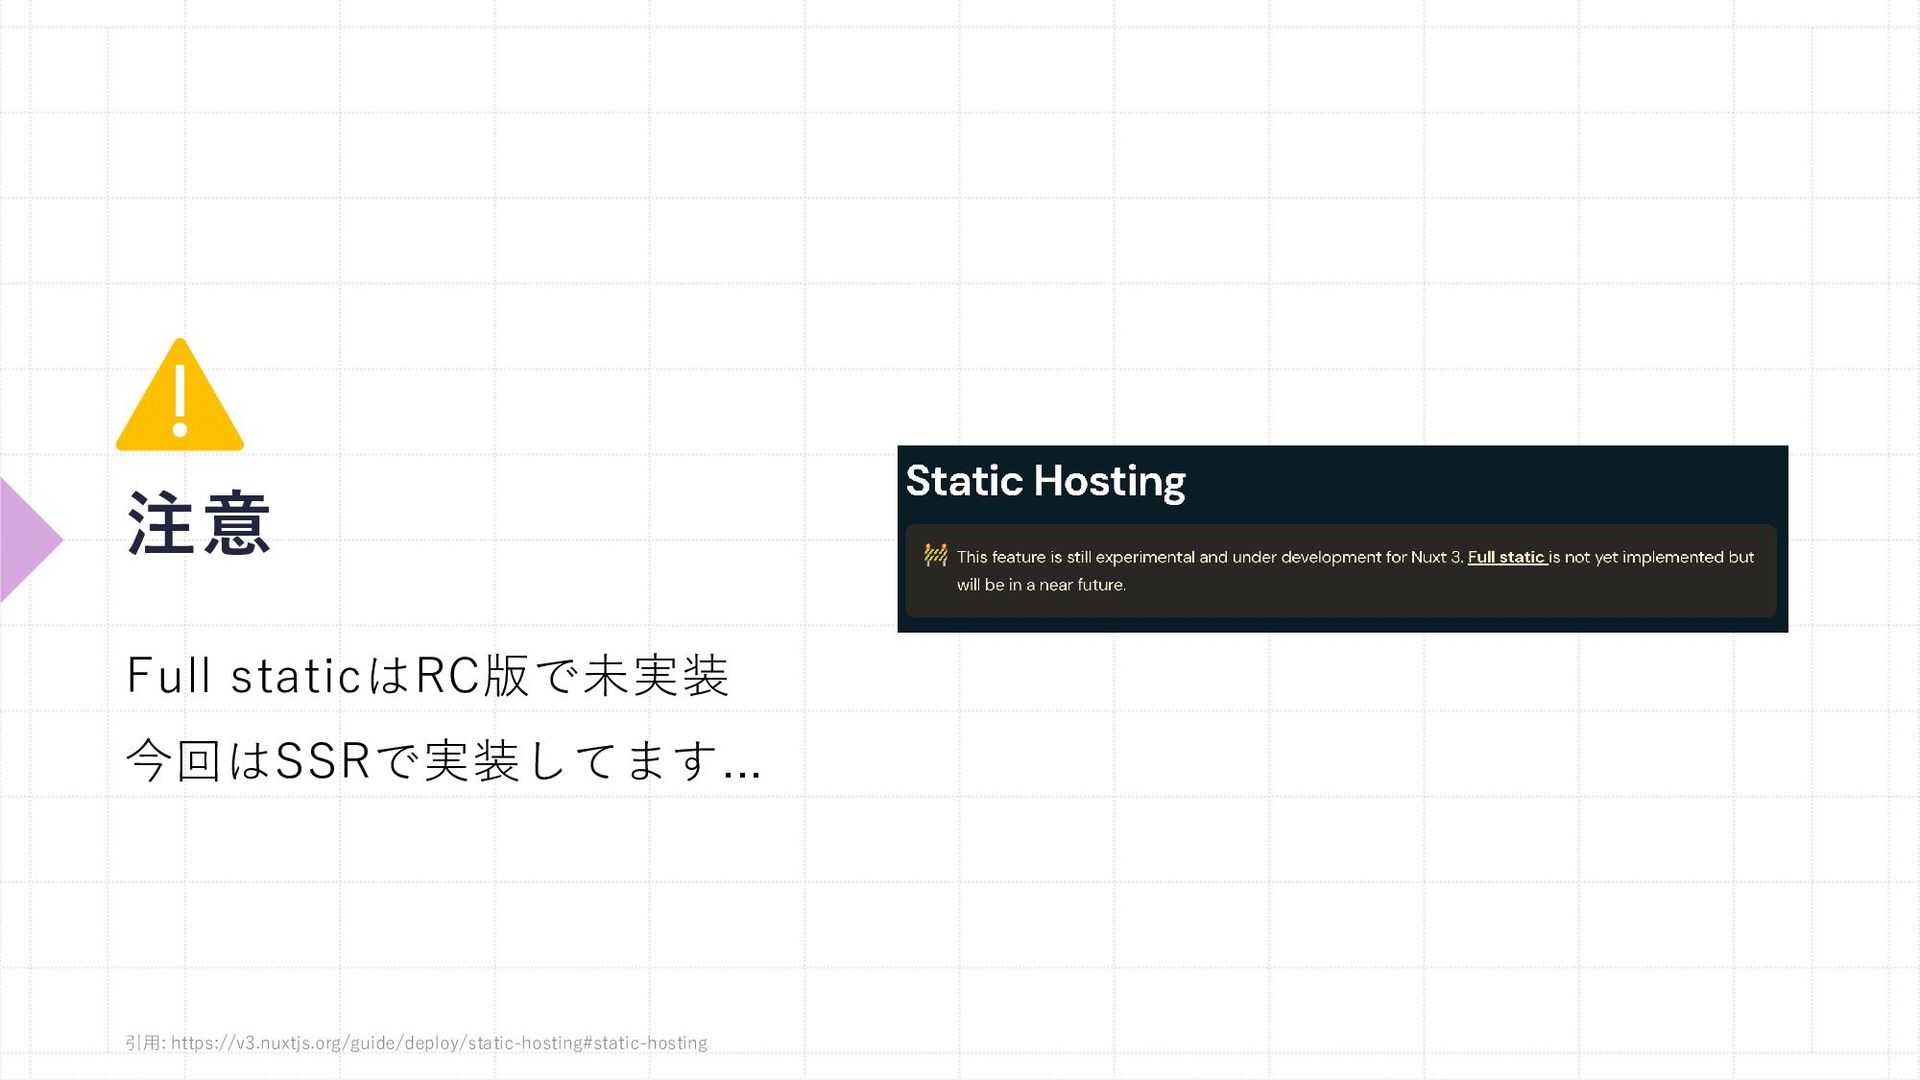Click the 'will be in a near future.' text
The height and width of the screenshot is (1080, 1920).
point(1041,585)
